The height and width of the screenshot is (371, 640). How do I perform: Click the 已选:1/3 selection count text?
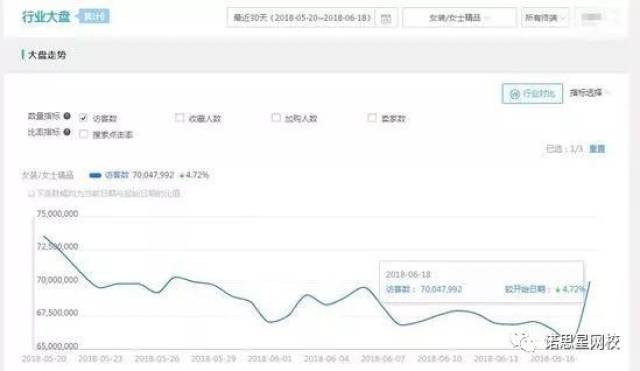564,149
